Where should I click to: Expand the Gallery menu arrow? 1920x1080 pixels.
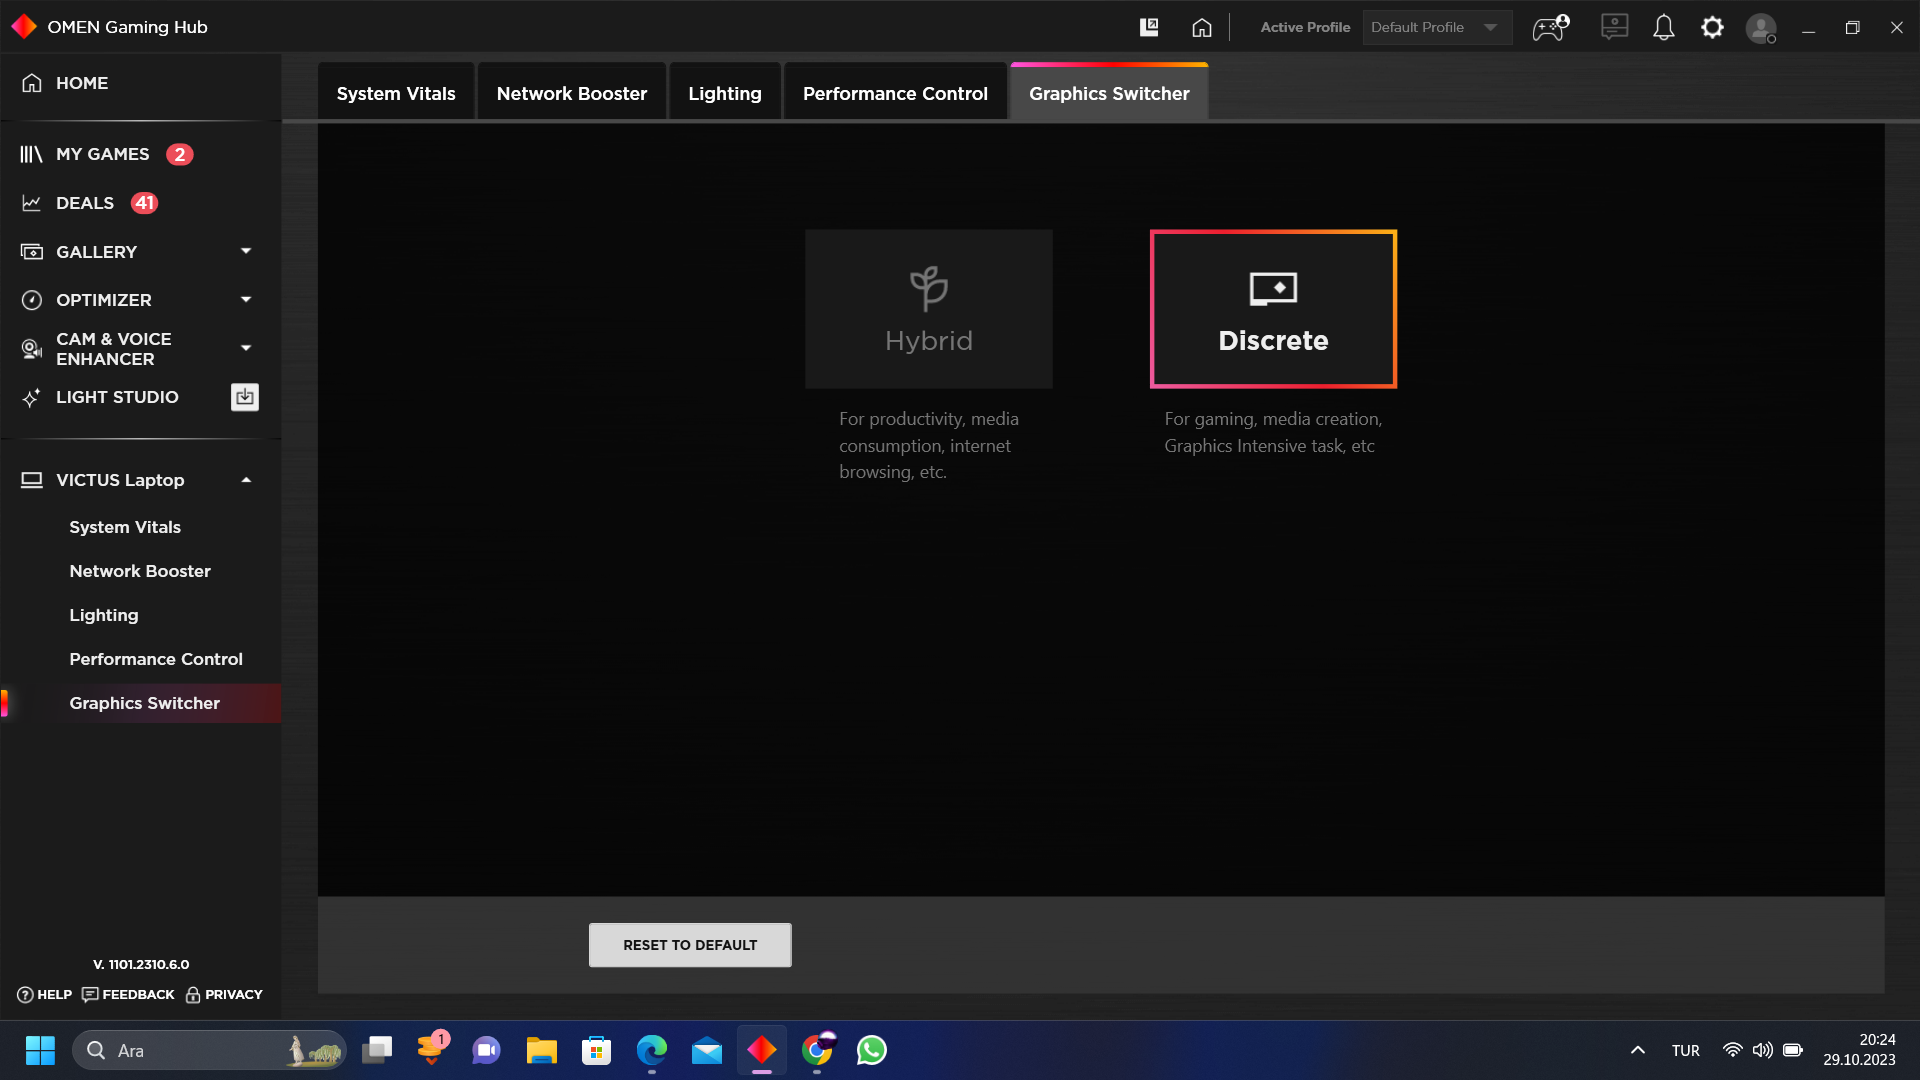coord(246,251)
